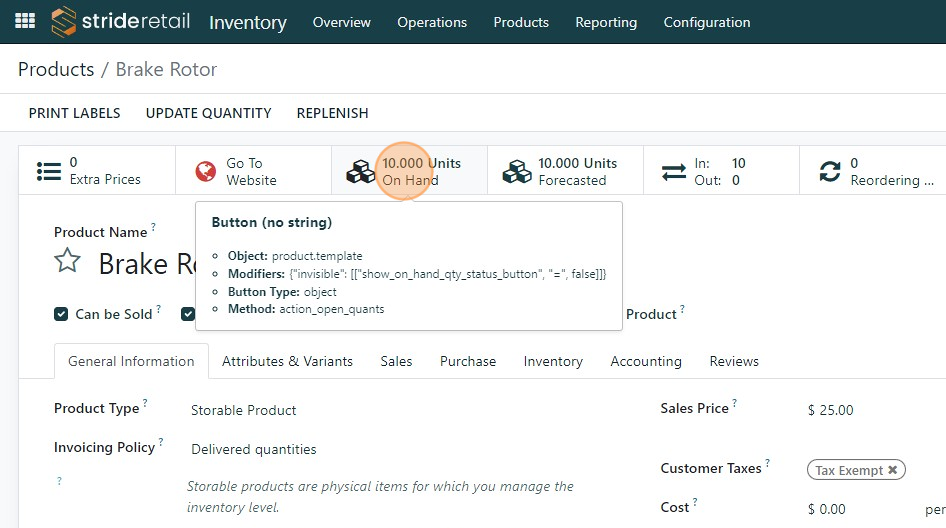946x528 pixels.
Task: Toggle the Can be Sold checkbox
Action: point(61,314)
